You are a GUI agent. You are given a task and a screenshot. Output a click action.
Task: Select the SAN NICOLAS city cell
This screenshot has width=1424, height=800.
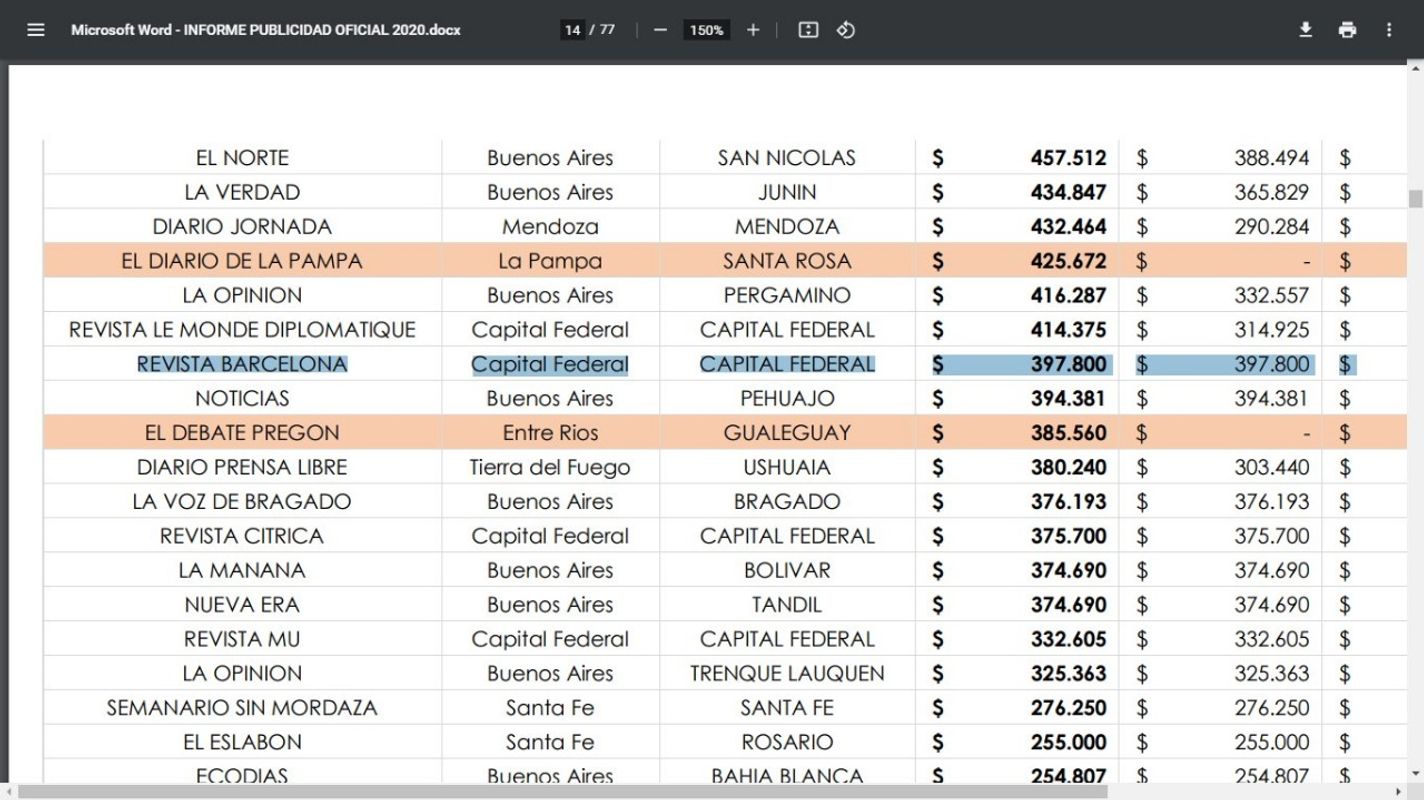[787, 158]
